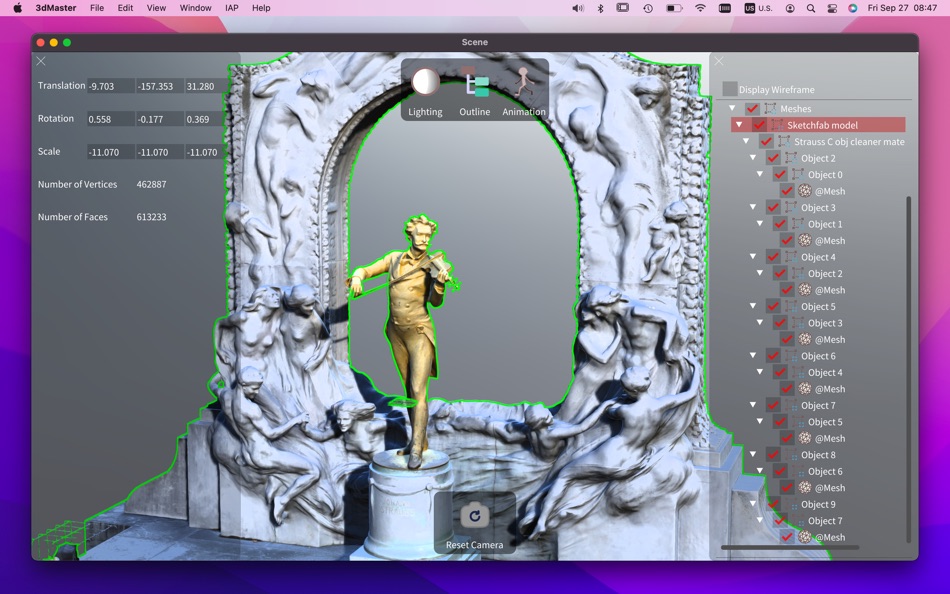Close the transform info panel on the left
The width and height of the screenshot is (950, 594).
[41, 61]
